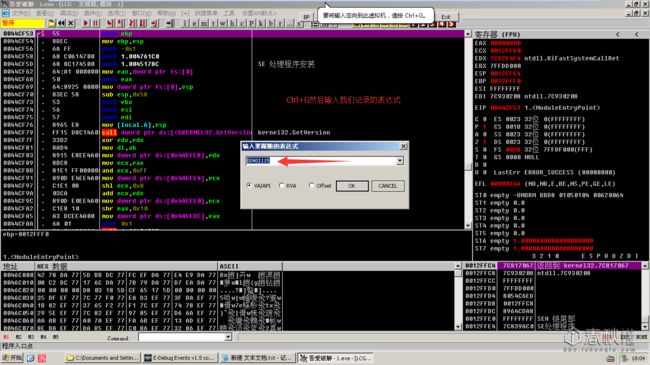The image size is (650, 365).
Task: Show Memory map with 'm' button
Action: point(204,23)
